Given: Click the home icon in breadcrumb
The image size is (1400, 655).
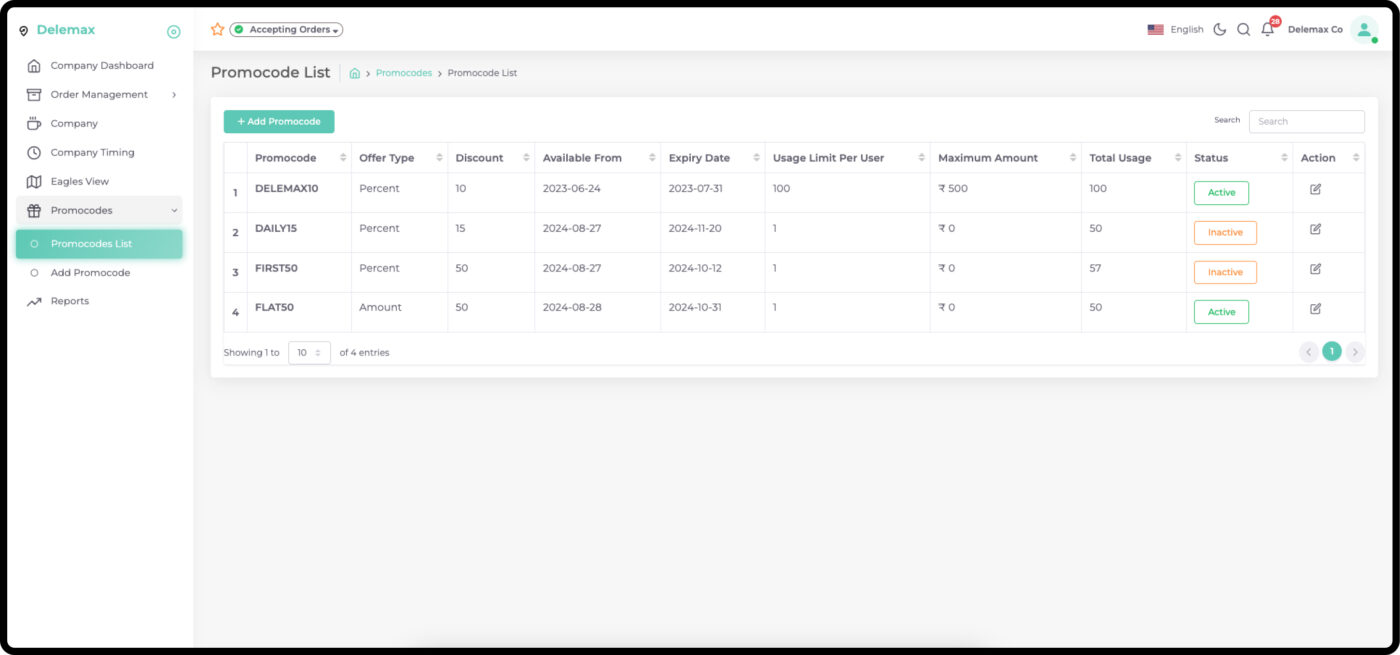Looking at the screenshot, I should click(355, 73).
